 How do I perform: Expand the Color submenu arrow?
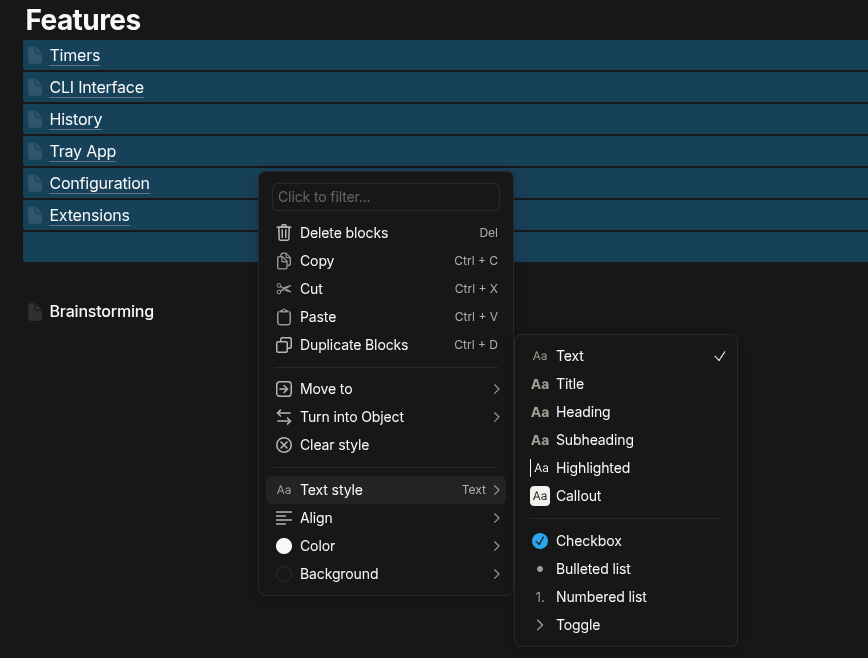(x=497, y=546)
